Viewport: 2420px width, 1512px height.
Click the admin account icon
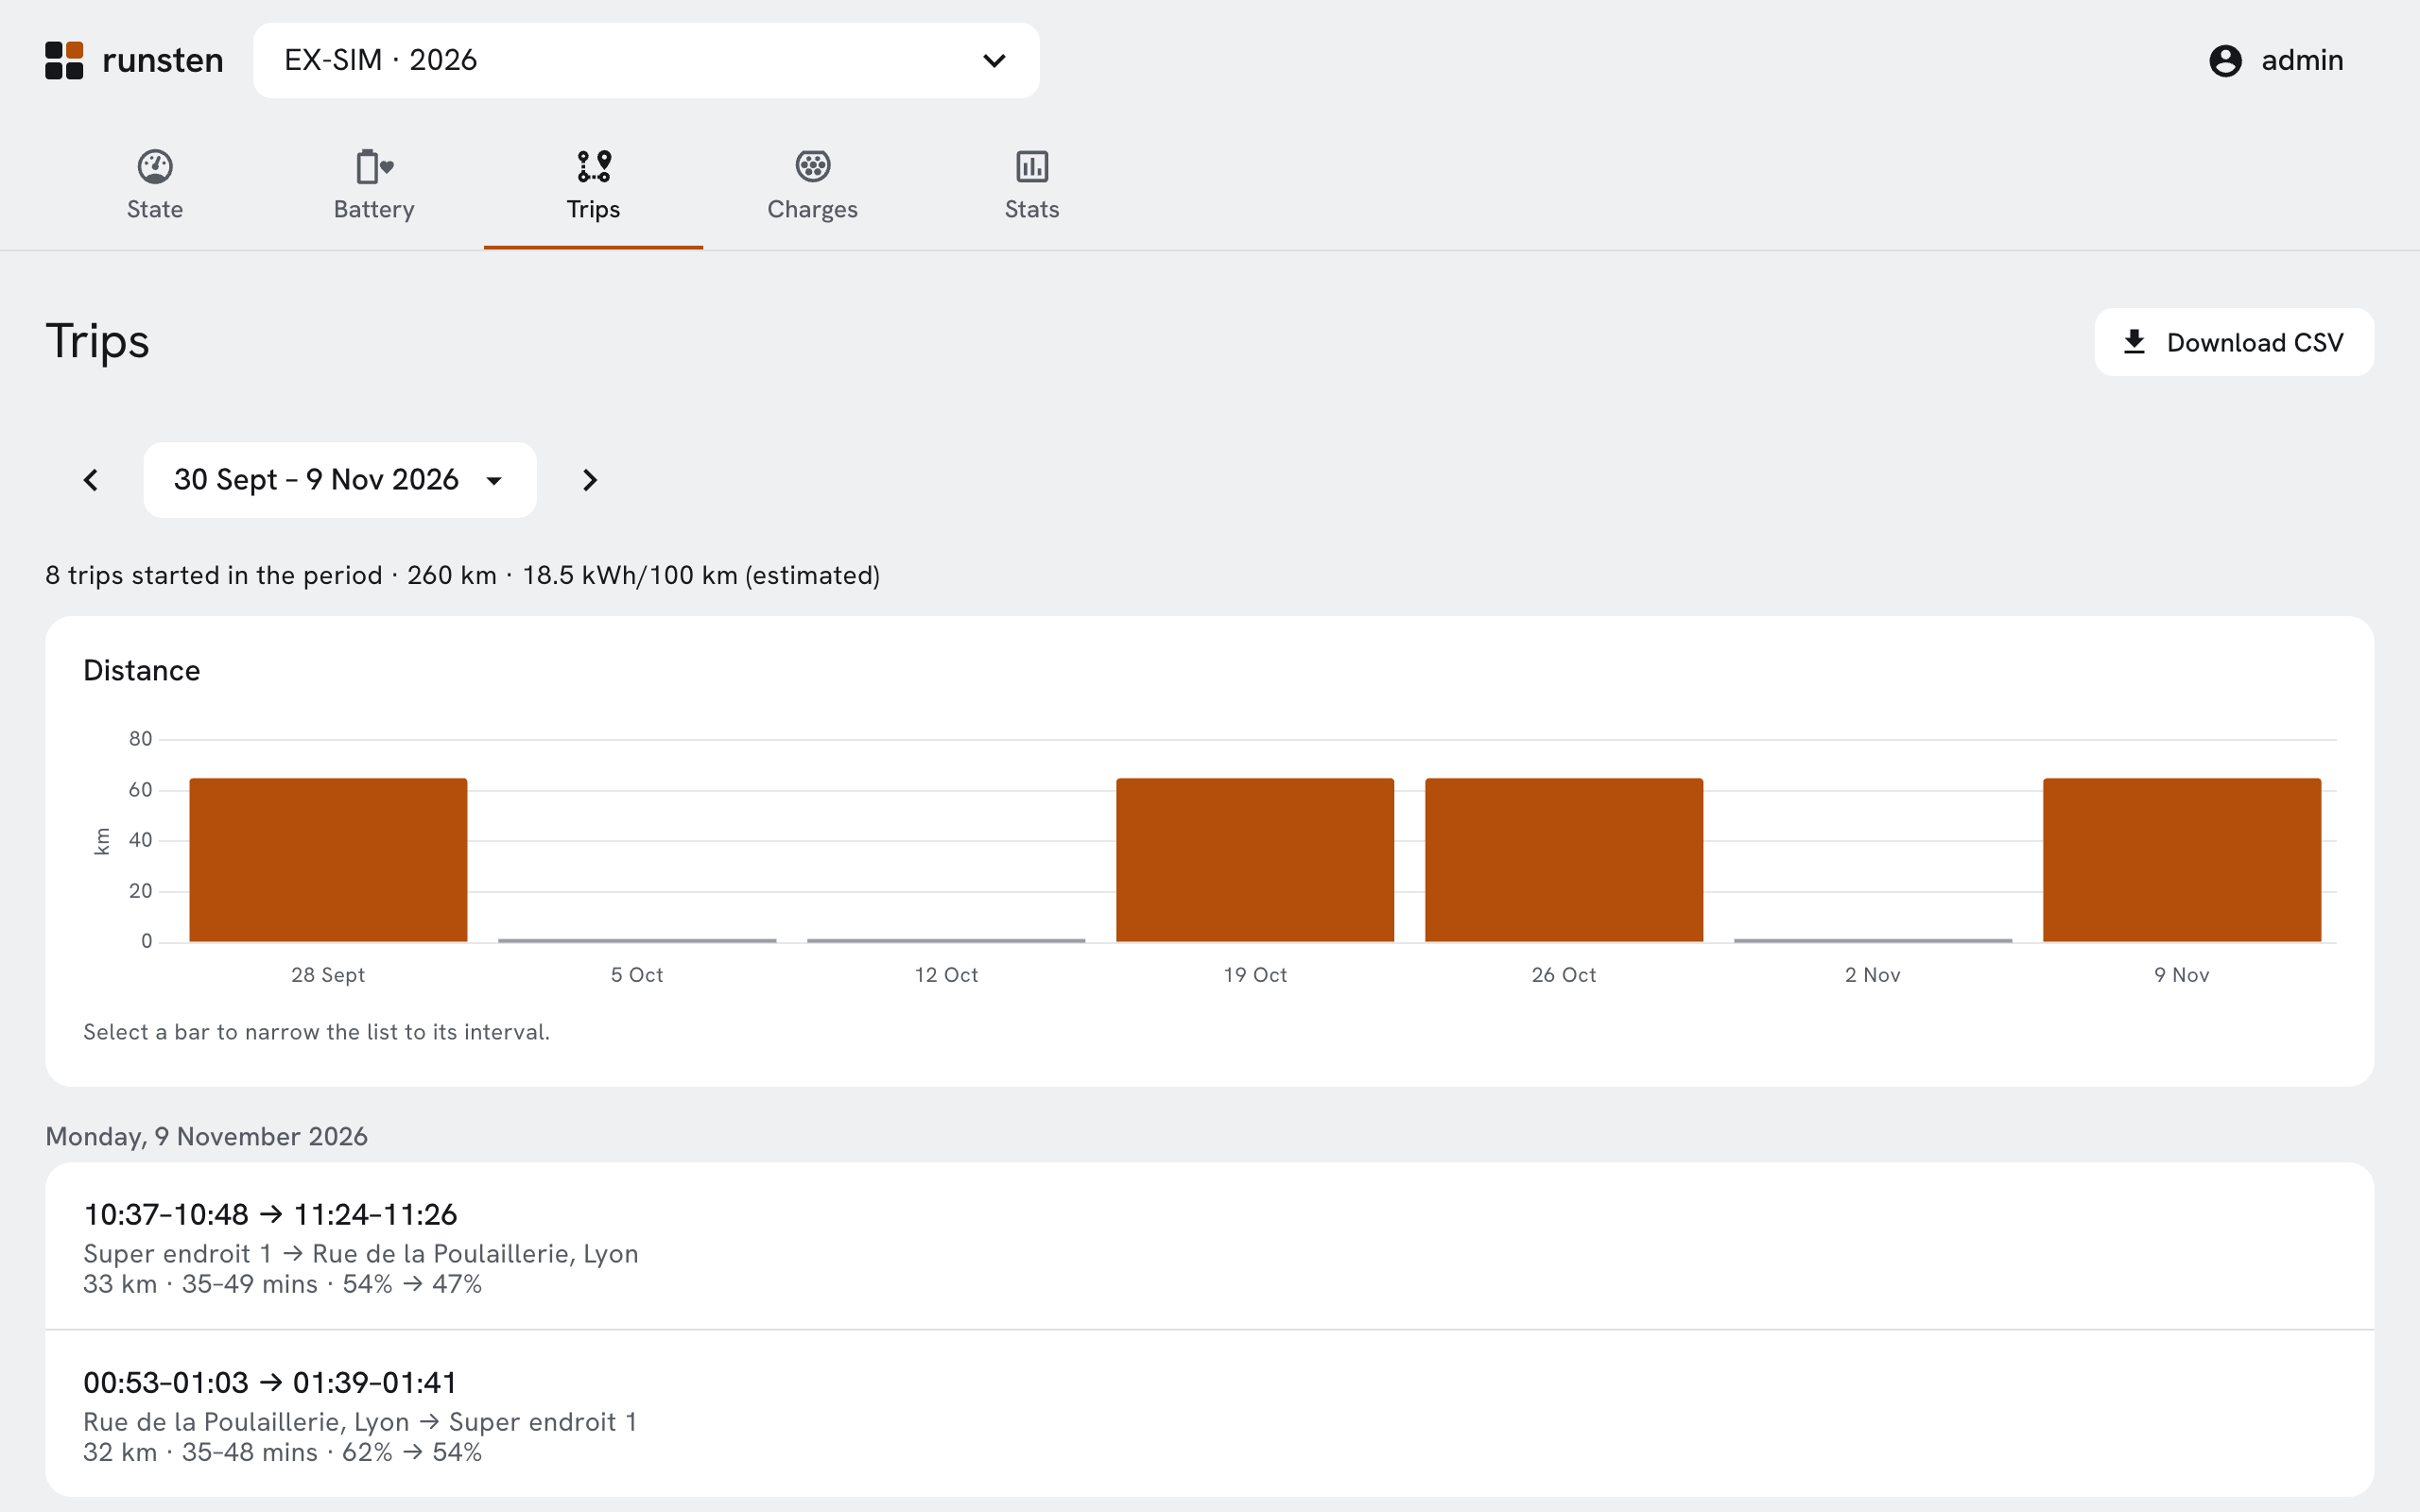(x=2225, y=60)
